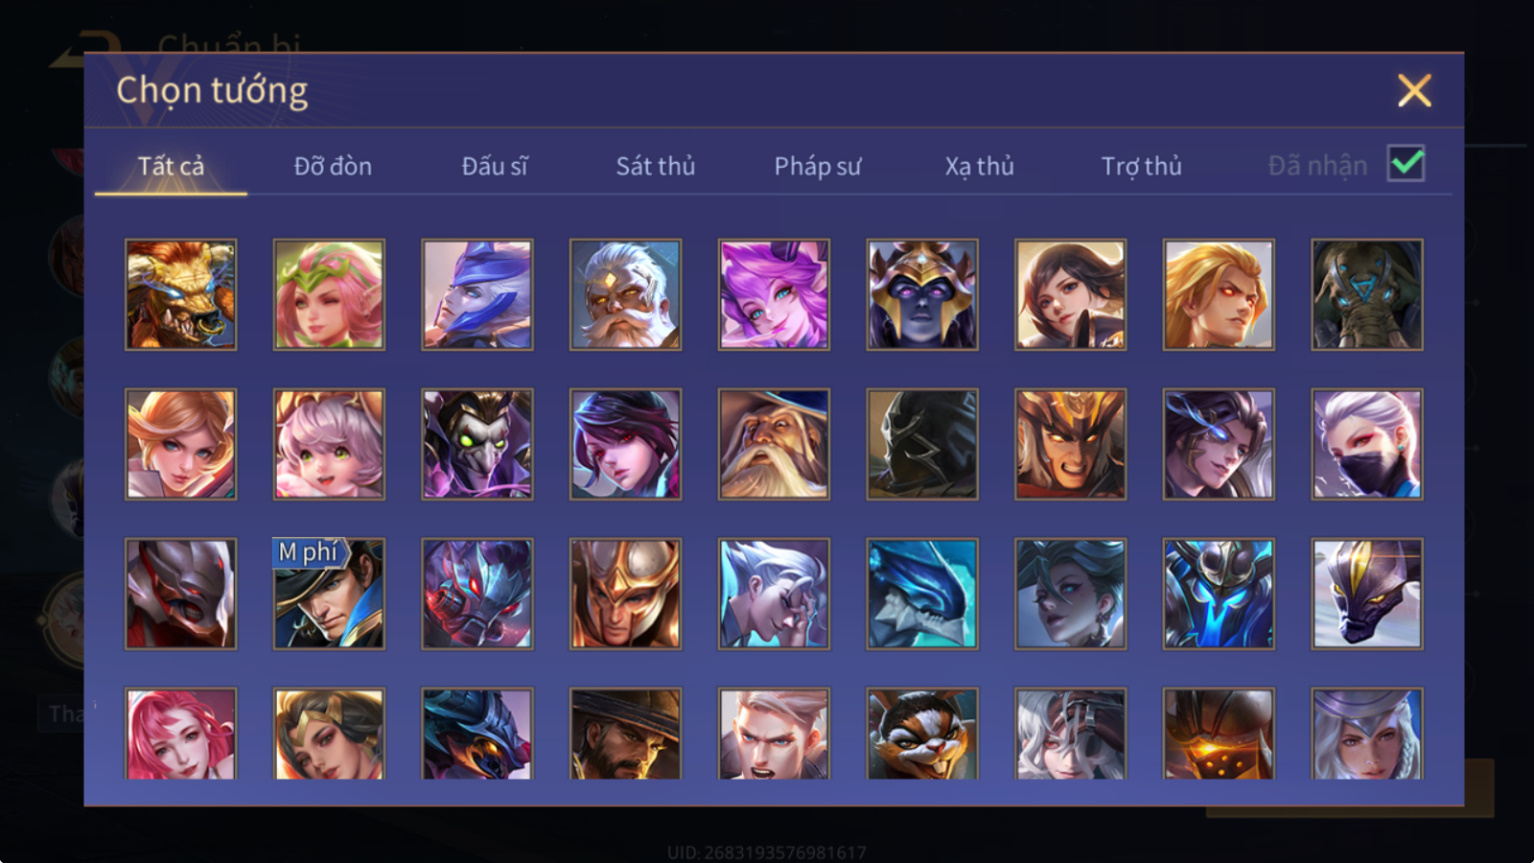Open the Đấu sĩ tab
This screenshot has width=1534, height=863.
coord(494,166)
